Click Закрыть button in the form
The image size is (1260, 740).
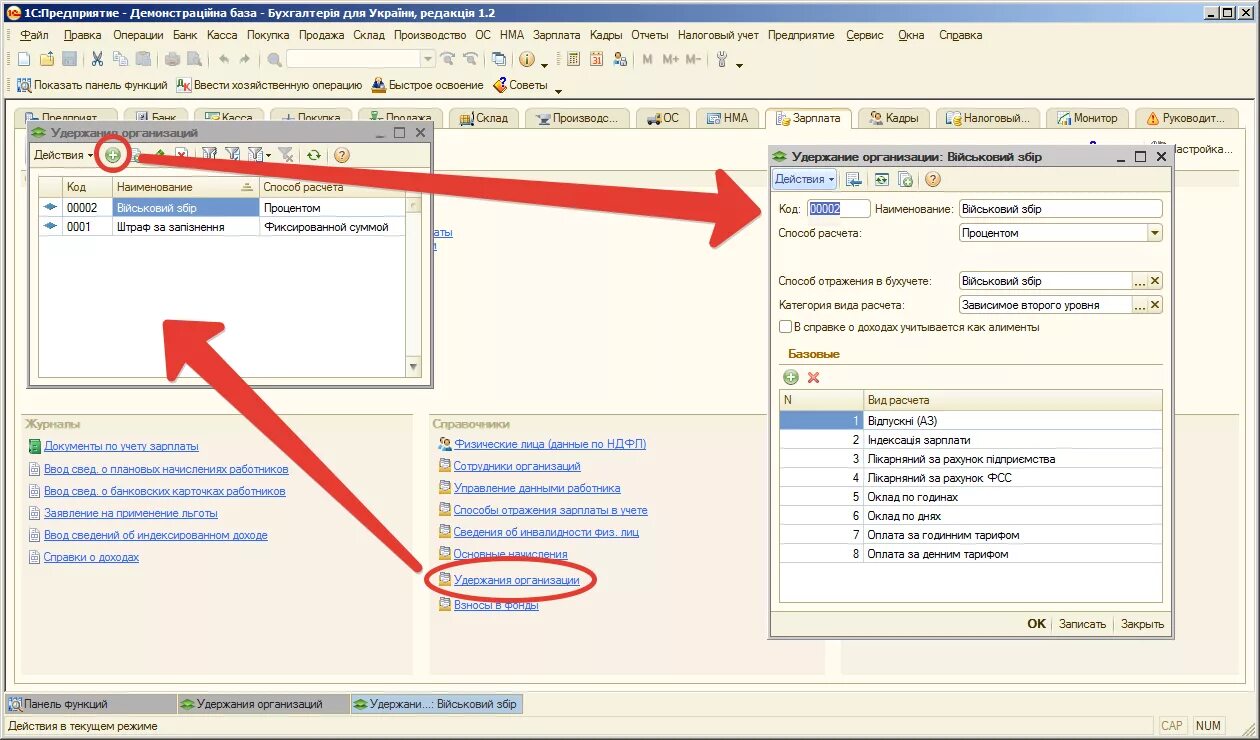[x=1142, y=624]
